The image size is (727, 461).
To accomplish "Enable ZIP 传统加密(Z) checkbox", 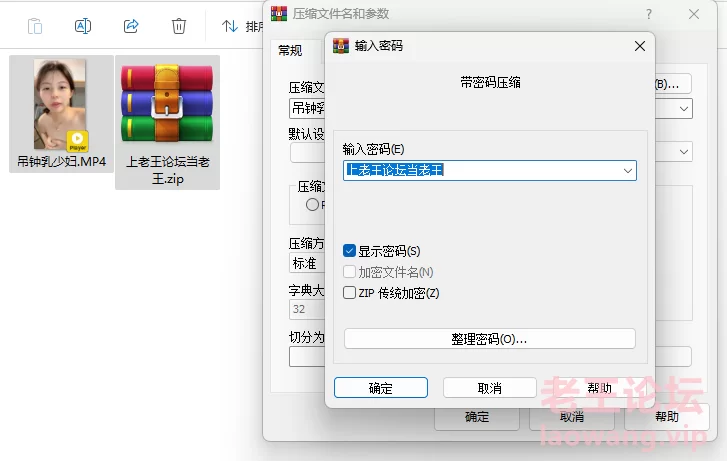I will coord(349,293).
